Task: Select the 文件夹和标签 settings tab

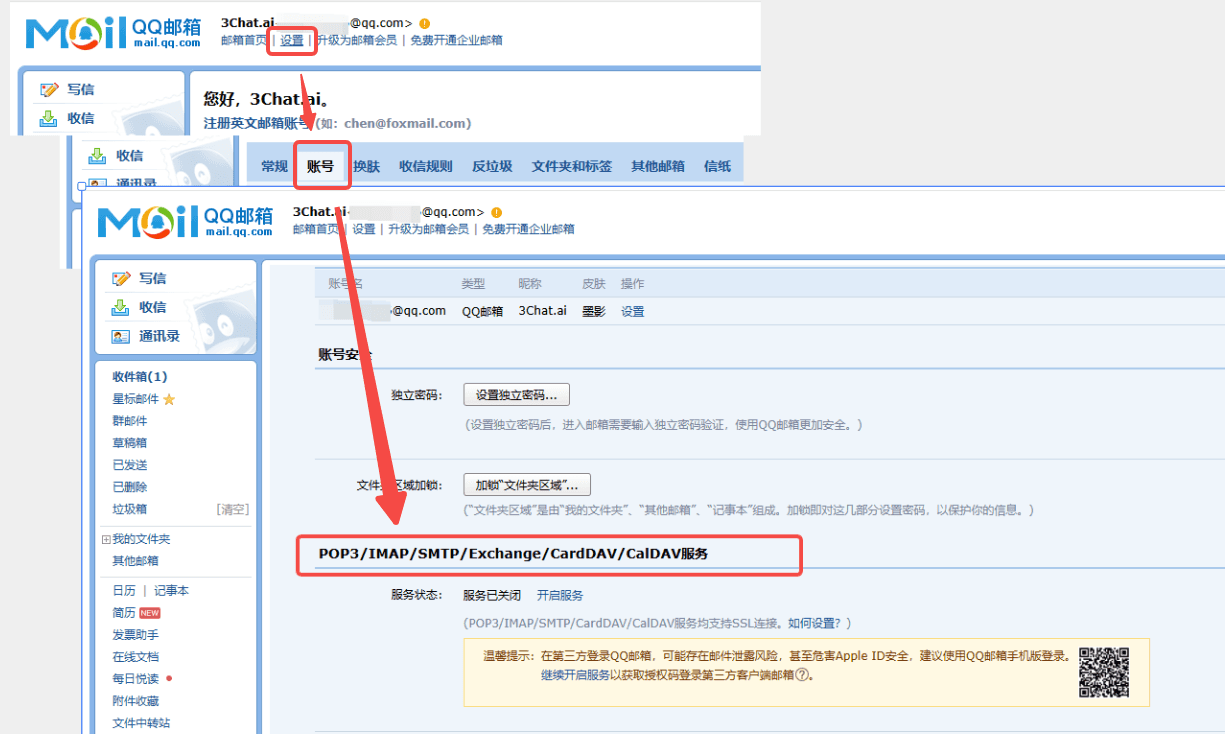Action: pos(572,166)
